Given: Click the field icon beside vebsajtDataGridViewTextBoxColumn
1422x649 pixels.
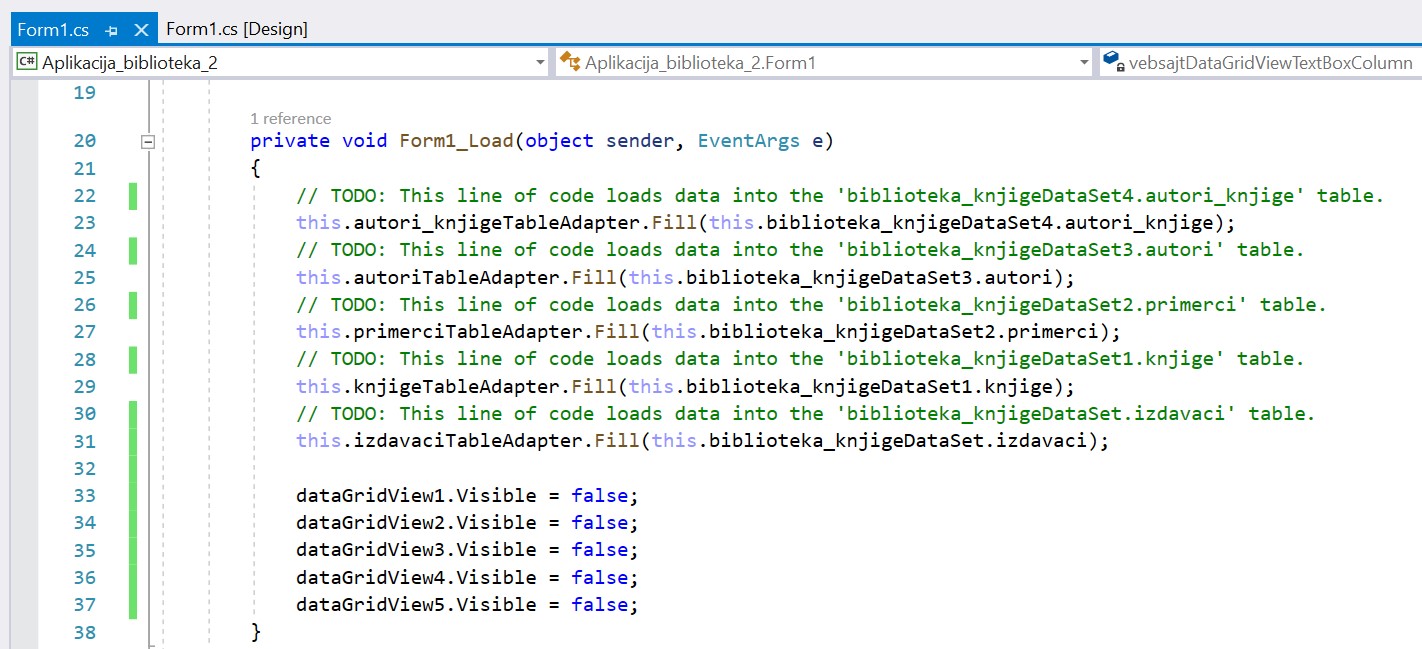Looking at the screenshot, I should tap(1112, 62).
